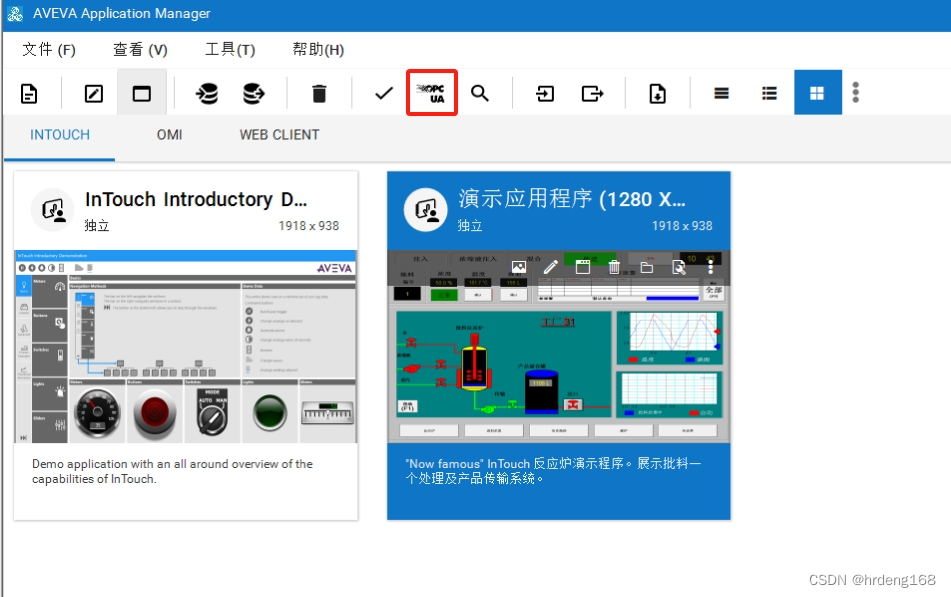This screenshot has width=951, height=597.
Task: Switch to the INTOUCH tab
Action: 59,135
